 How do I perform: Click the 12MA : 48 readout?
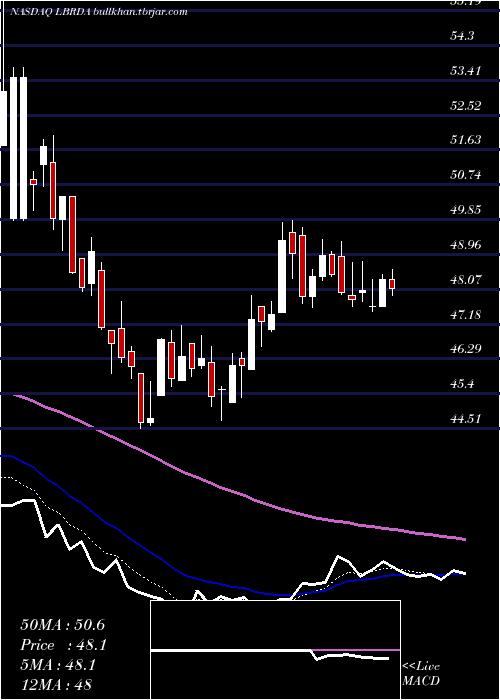pyautogui.click(x=56, y=685)
